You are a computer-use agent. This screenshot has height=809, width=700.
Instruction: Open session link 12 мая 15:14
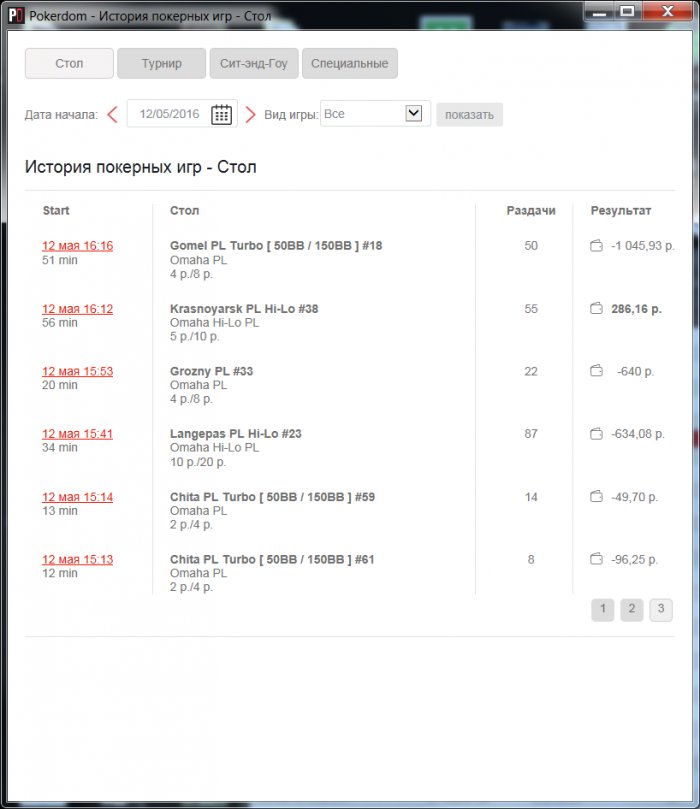coord(77,497)
